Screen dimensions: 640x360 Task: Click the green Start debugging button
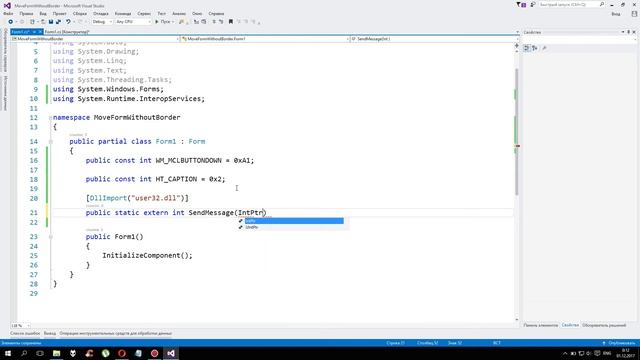coord(164,22)
